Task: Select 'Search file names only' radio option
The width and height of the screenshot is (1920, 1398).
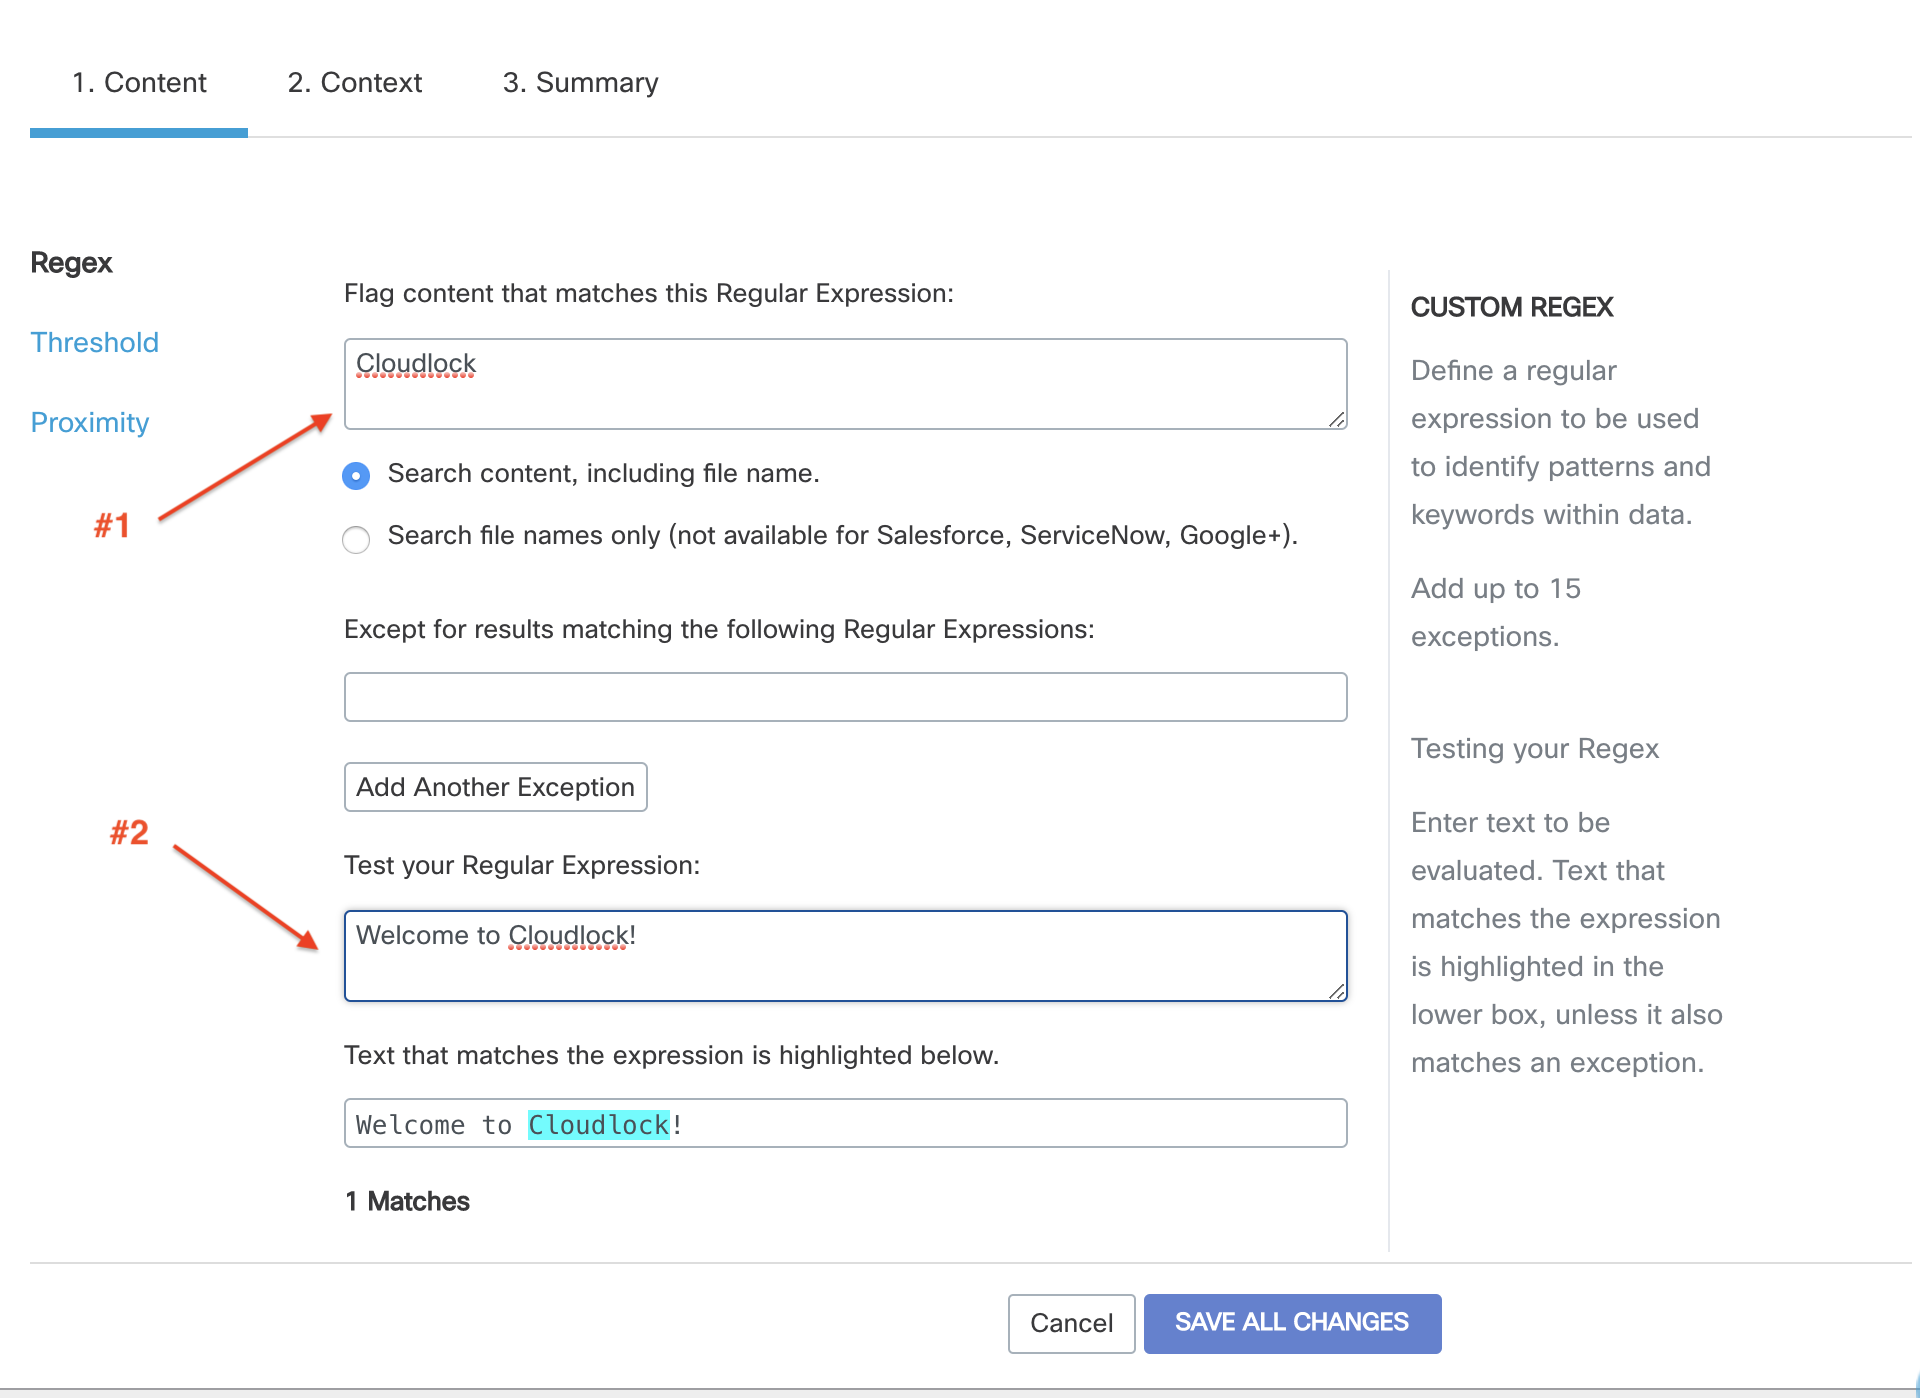Action: (x=356, y=540)
